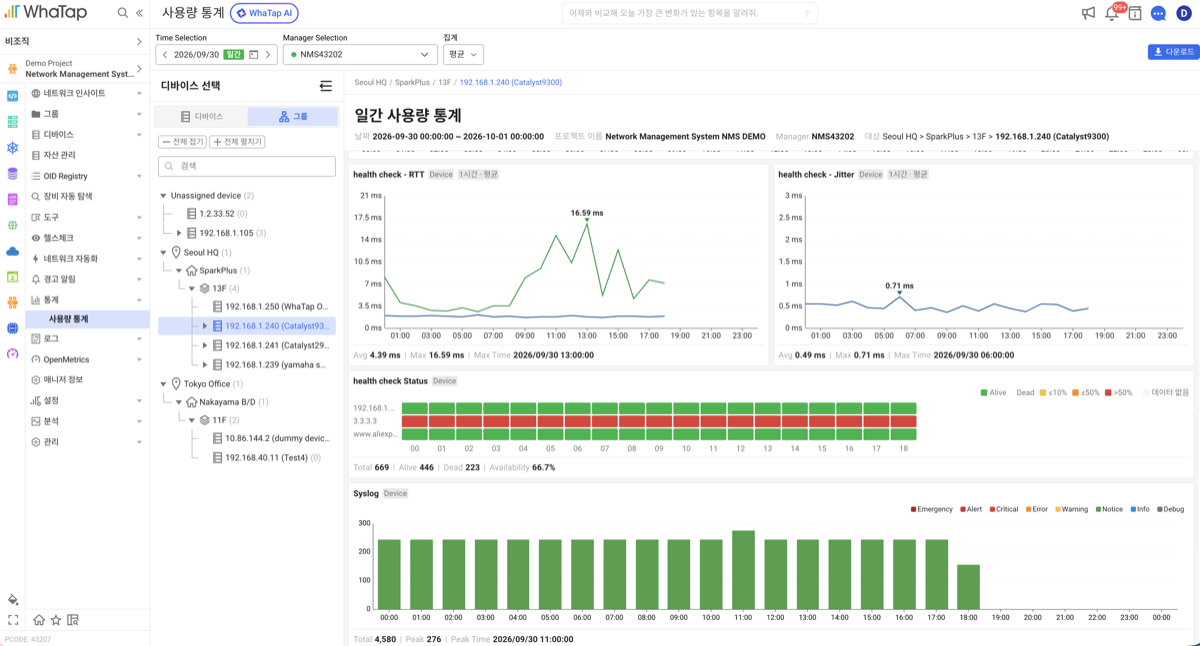Click the green globe icon in rail
Screen dimensions: 1200x646
(12, 225)
